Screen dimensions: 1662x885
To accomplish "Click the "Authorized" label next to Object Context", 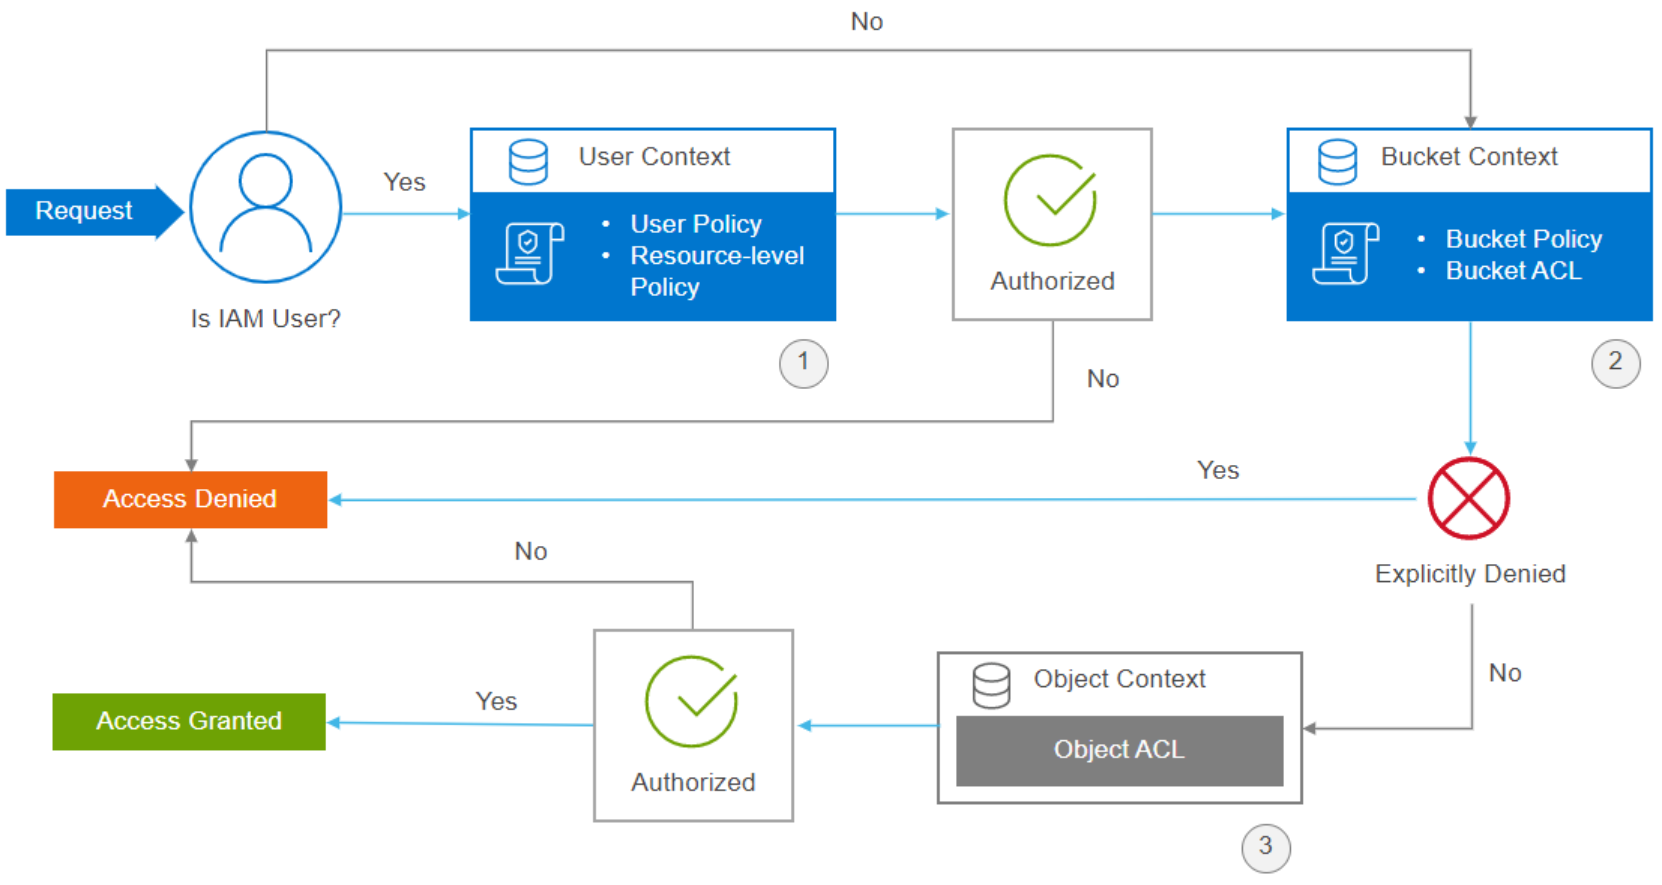I will [693, 782].
